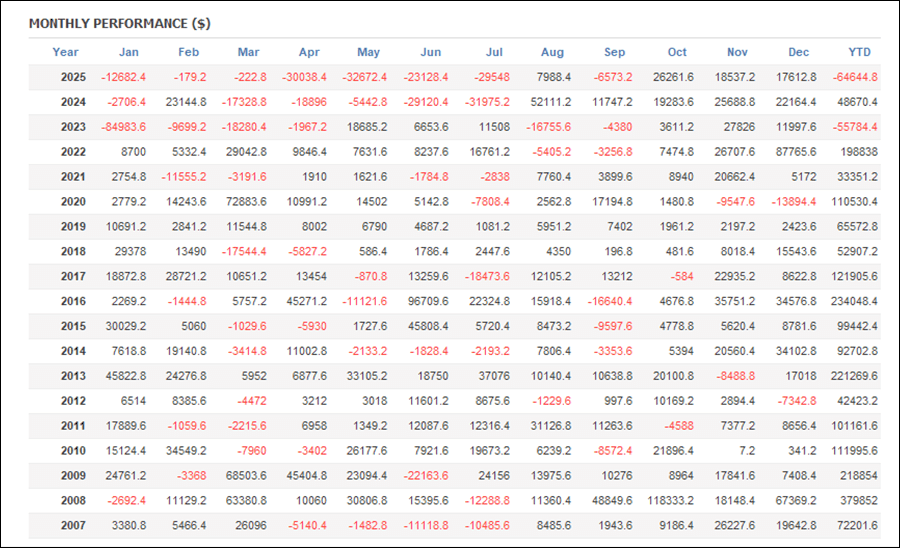Select the 2008 YTD value 379852
Image resolution: width=900 pixels, height=548 pixels.
tap(858, 501)
